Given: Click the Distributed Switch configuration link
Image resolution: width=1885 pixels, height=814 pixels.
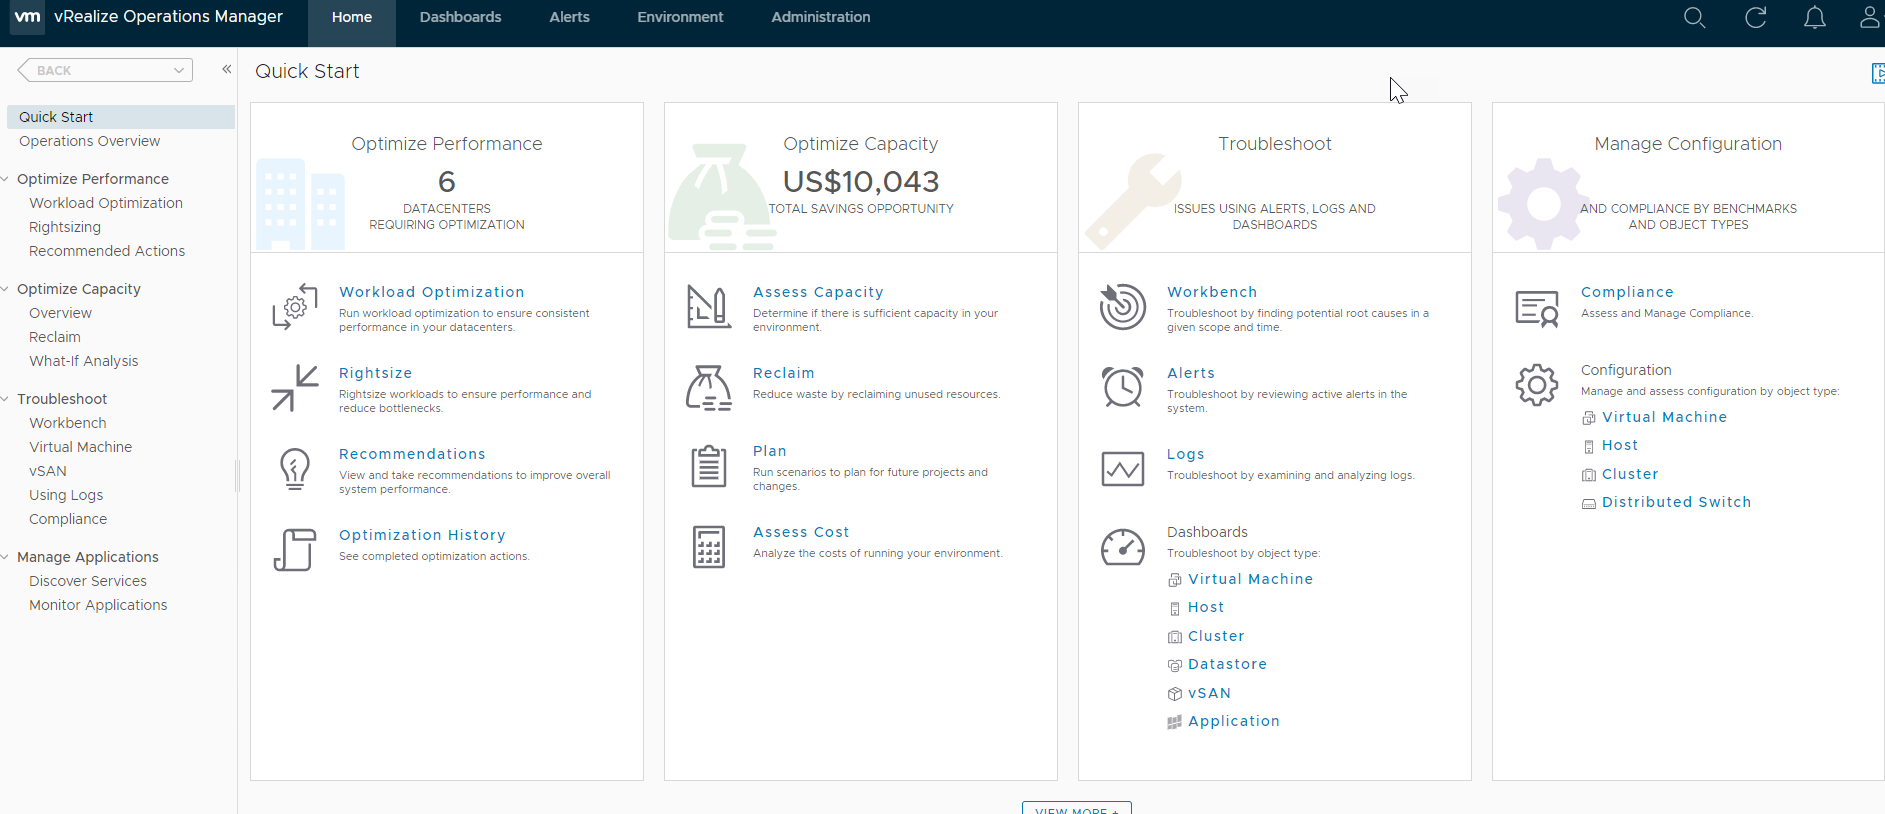Looking at the screenshot, I should point(1676,502).
